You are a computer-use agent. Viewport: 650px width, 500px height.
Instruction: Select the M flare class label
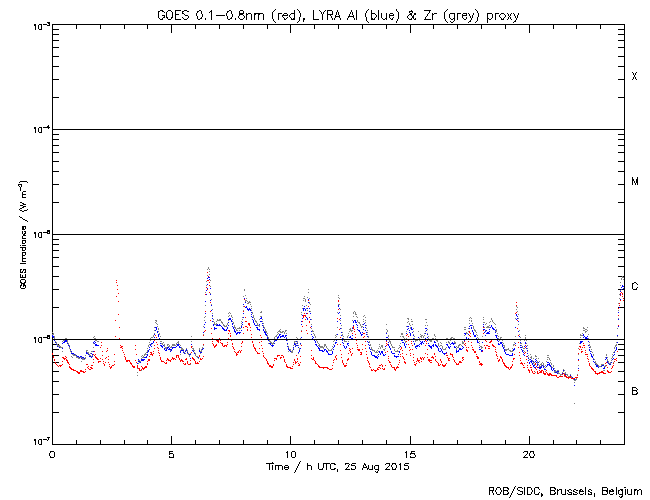(634, 182)
